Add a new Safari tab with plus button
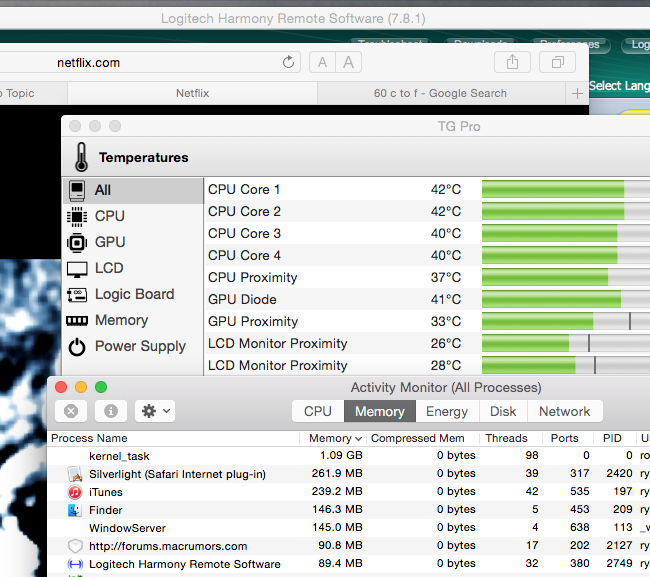Screen dimensions: 650x577 [x=577, y=94]
